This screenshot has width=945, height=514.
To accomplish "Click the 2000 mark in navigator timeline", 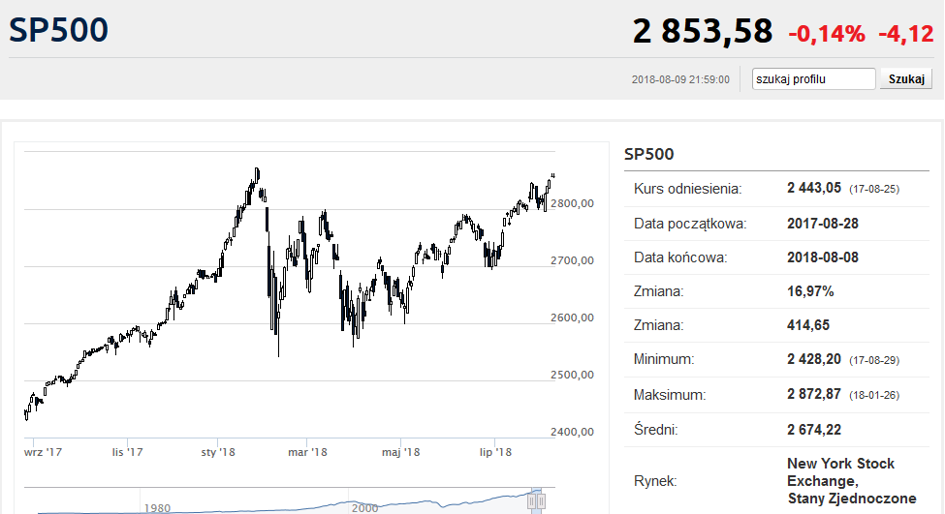I will tap(364, 507).
